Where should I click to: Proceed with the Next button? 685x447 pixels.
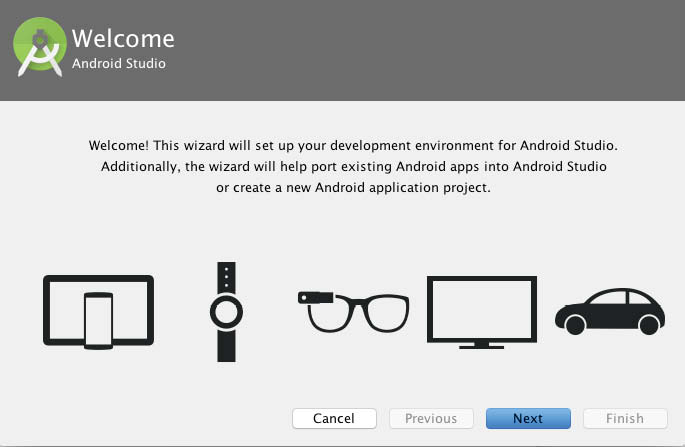click(528, 419)
